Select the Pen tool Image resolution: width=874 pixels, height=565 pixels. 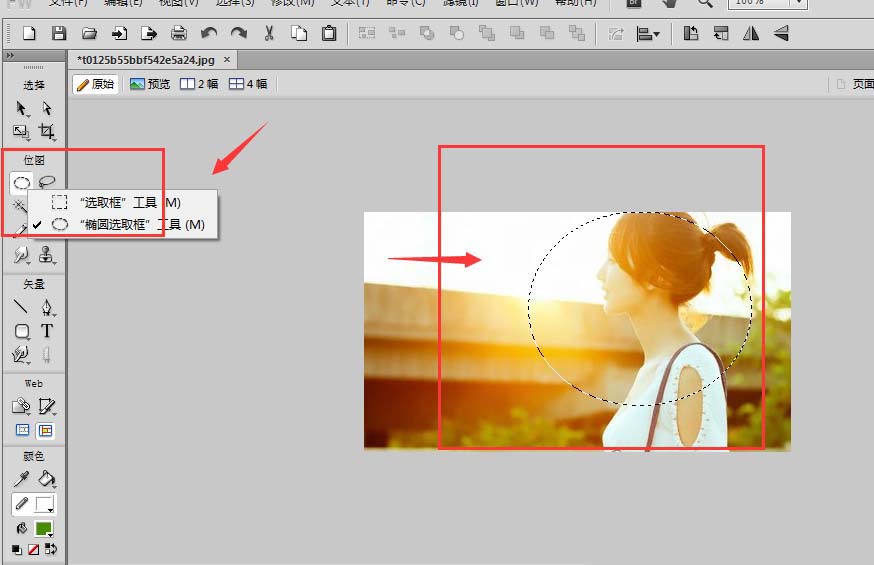pos(47,307)
